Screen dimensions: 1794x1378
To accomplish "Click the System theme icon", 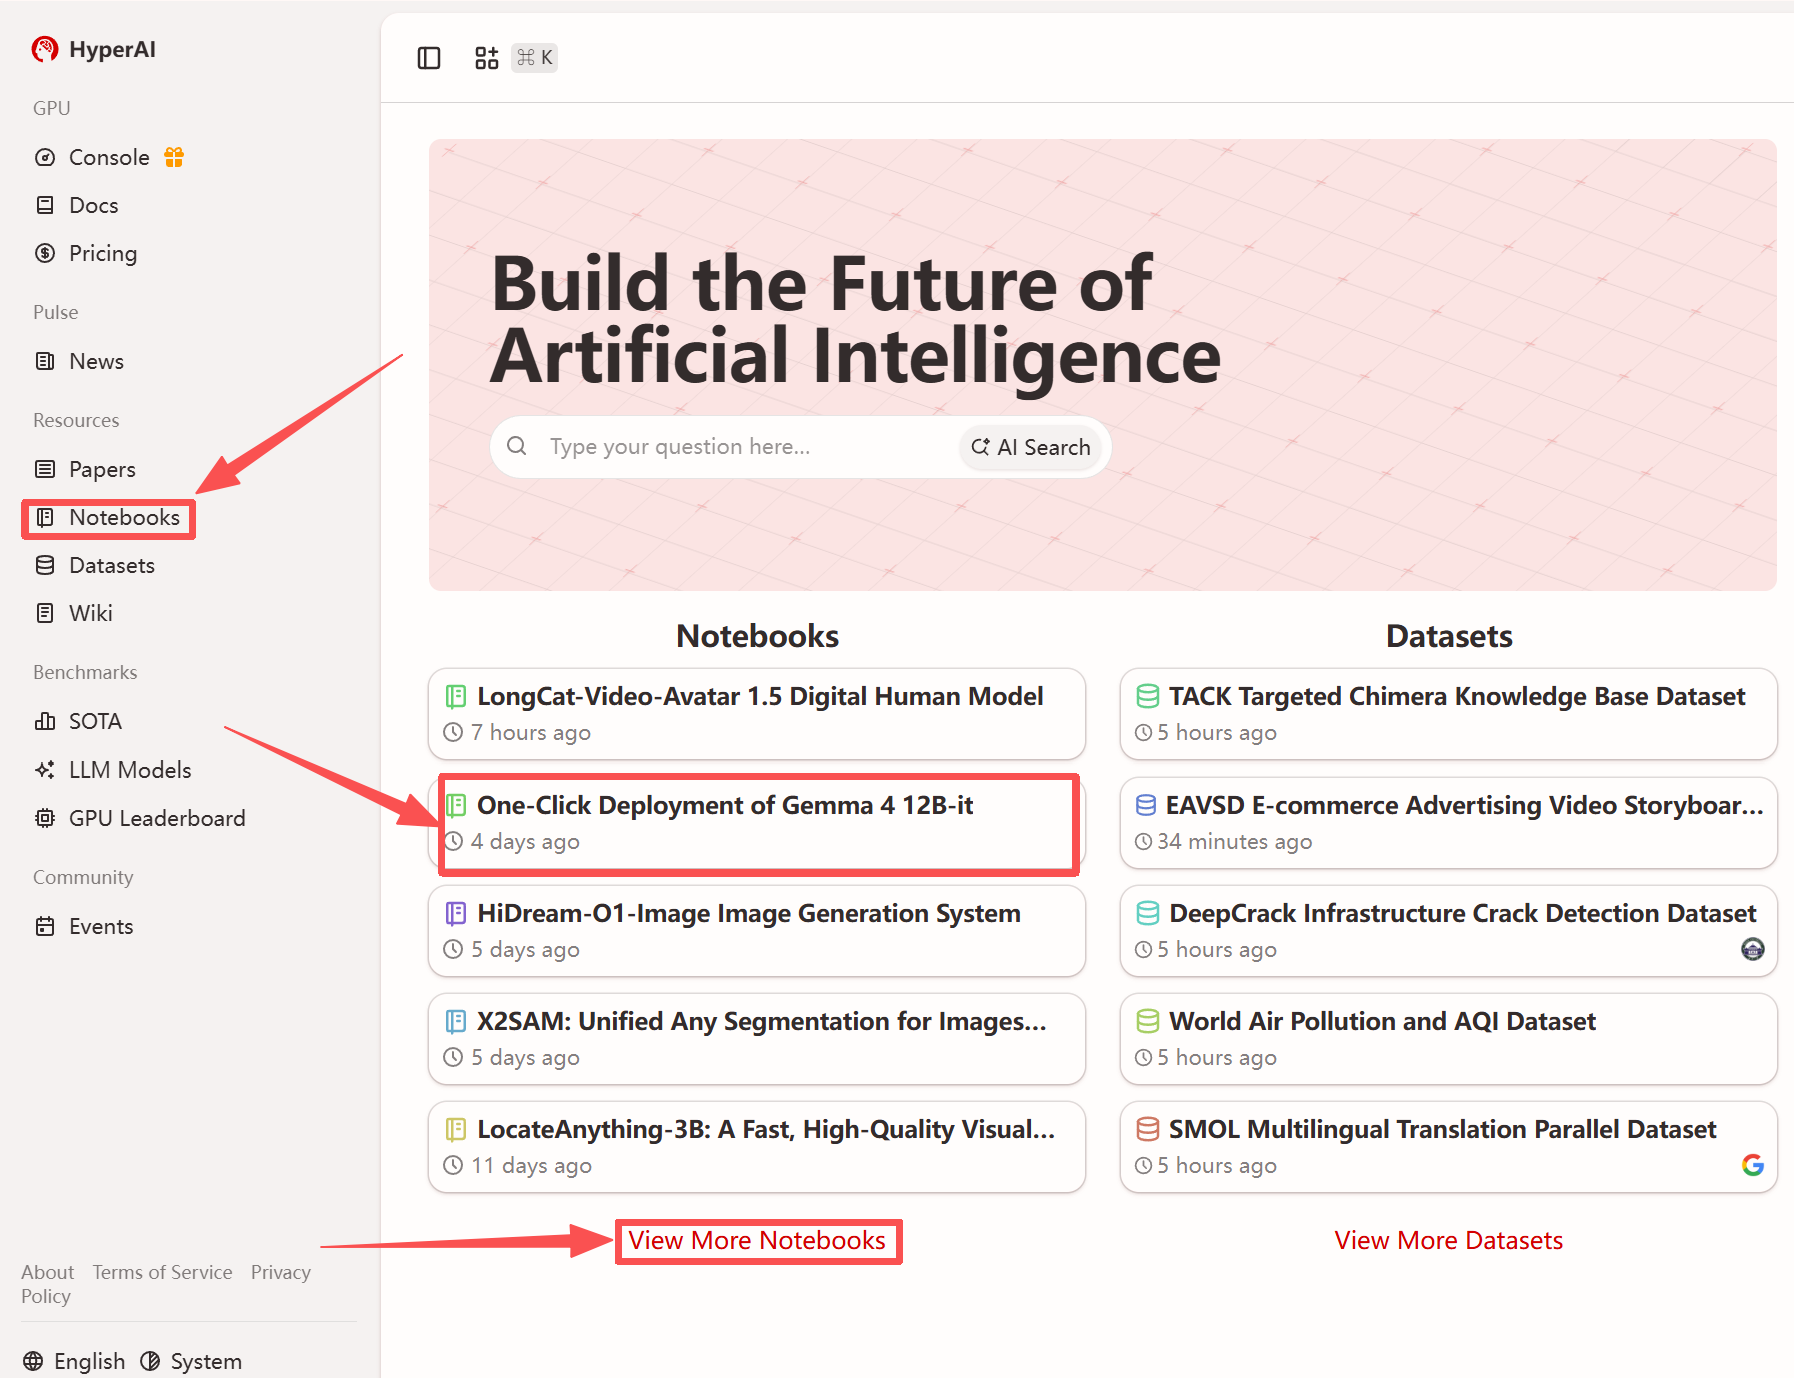I will (x=150, y=1361).
